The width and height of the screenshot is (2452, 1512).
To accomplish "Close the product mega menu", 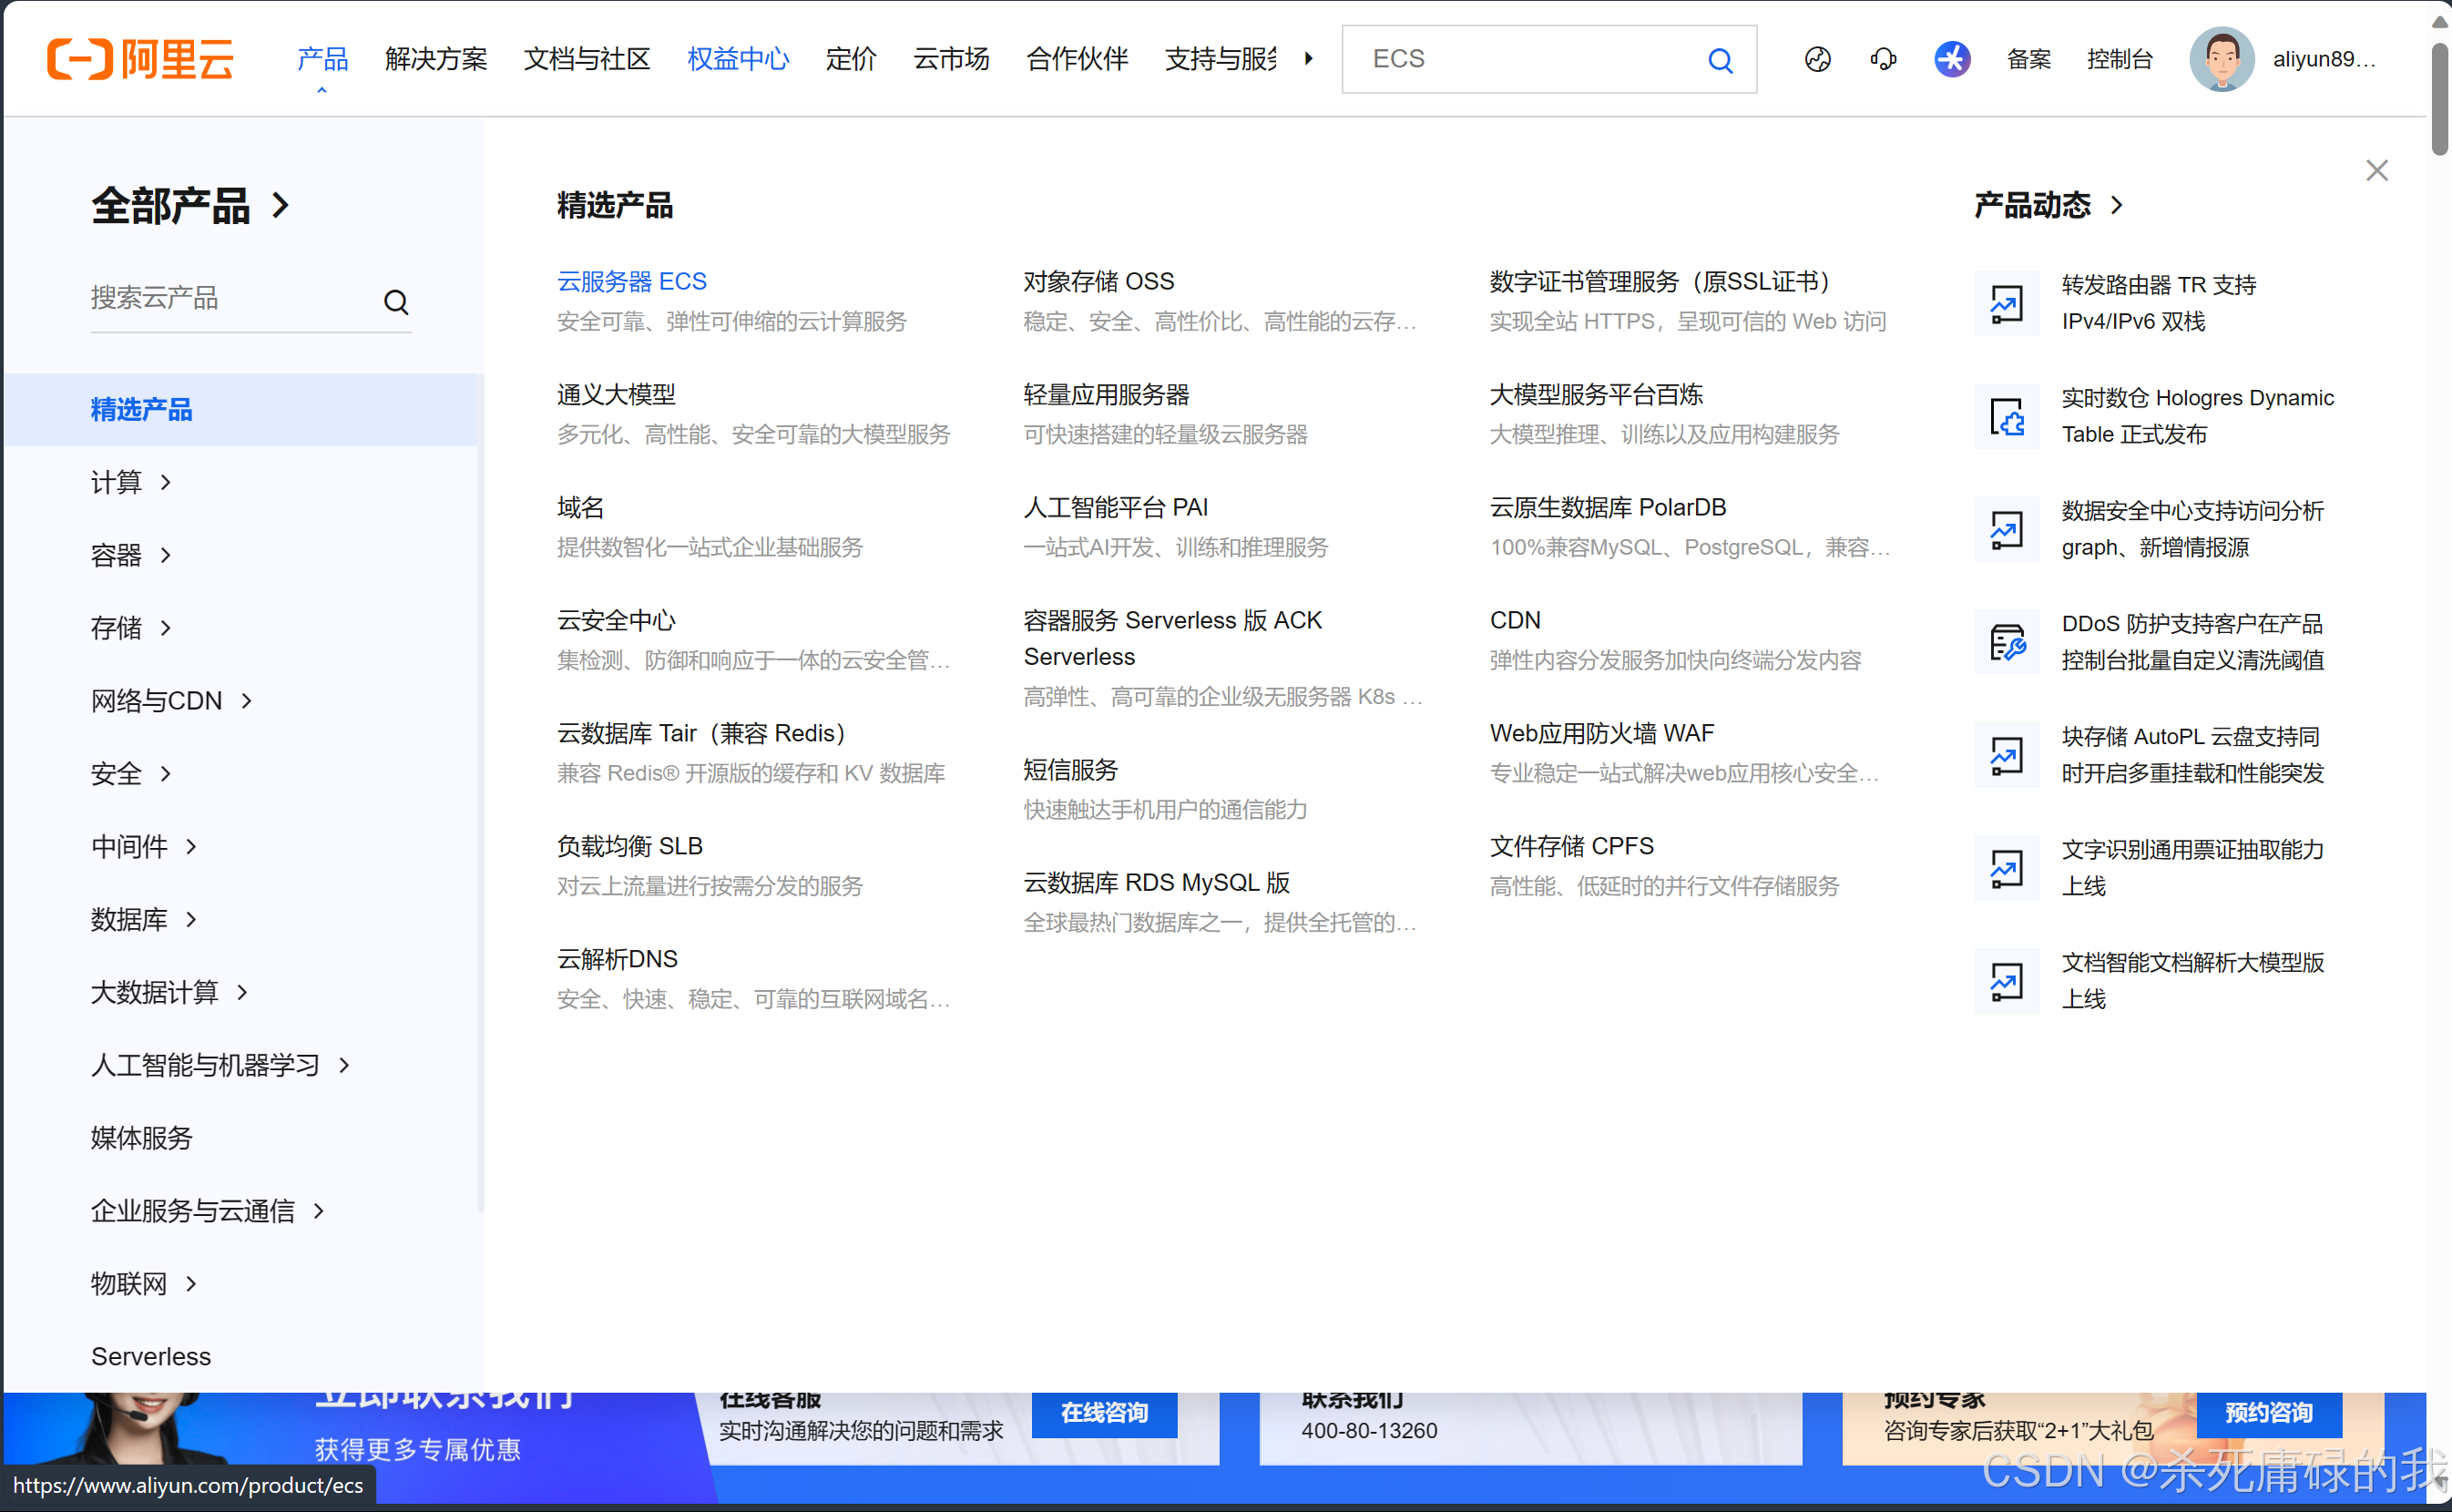I will click(x=2376, y=170).
